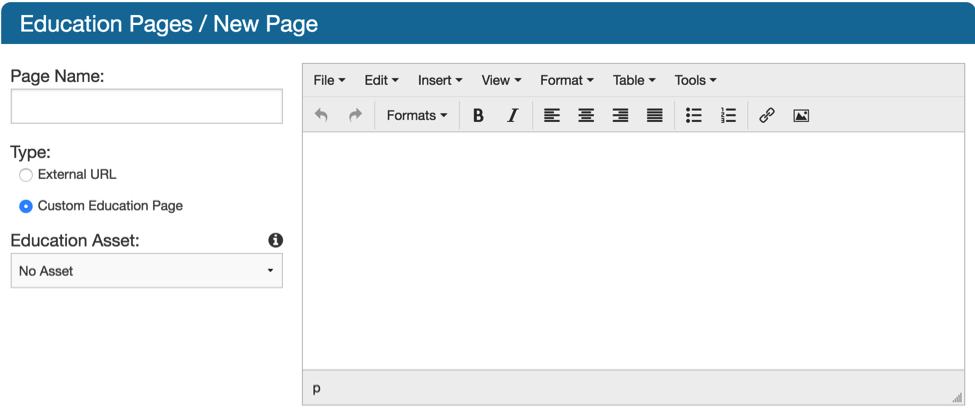Image resolution: width=975 pixels, height=413 pixels.
Task: Toggle bold text formatting
Action: click(x=478, y=115)
